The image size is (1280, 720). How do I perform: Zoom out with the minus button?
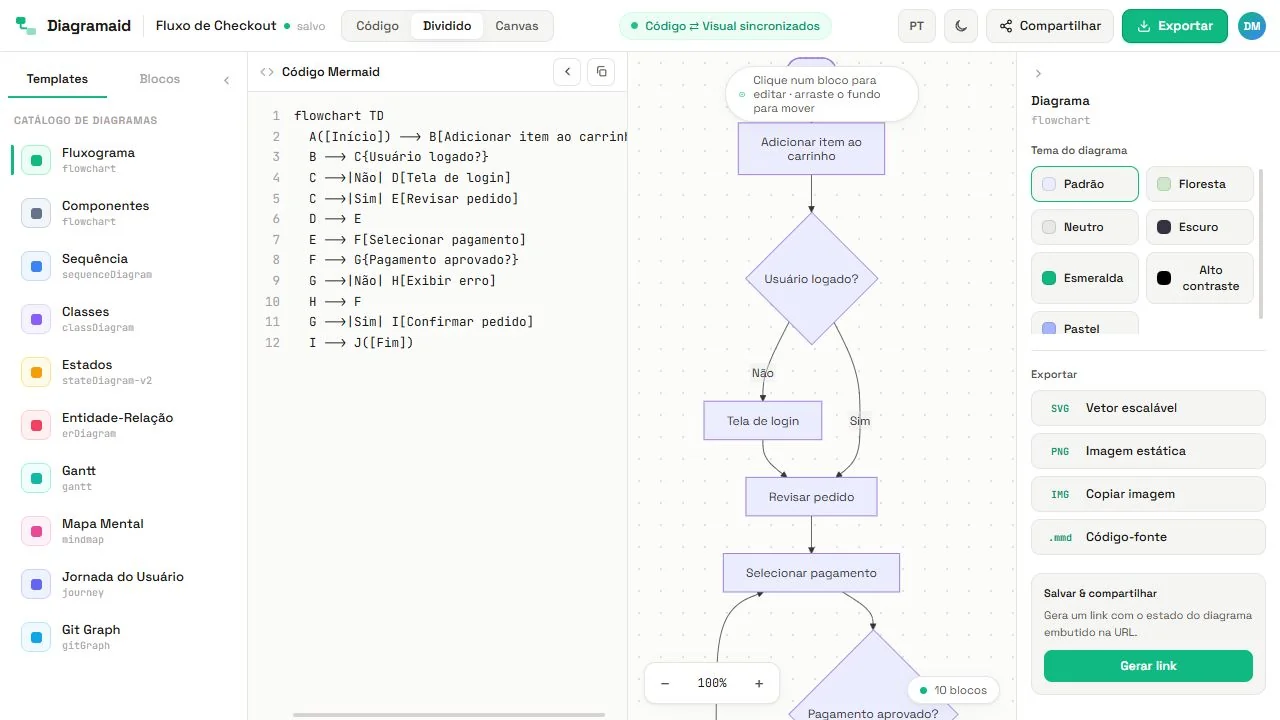coord(665,684)
